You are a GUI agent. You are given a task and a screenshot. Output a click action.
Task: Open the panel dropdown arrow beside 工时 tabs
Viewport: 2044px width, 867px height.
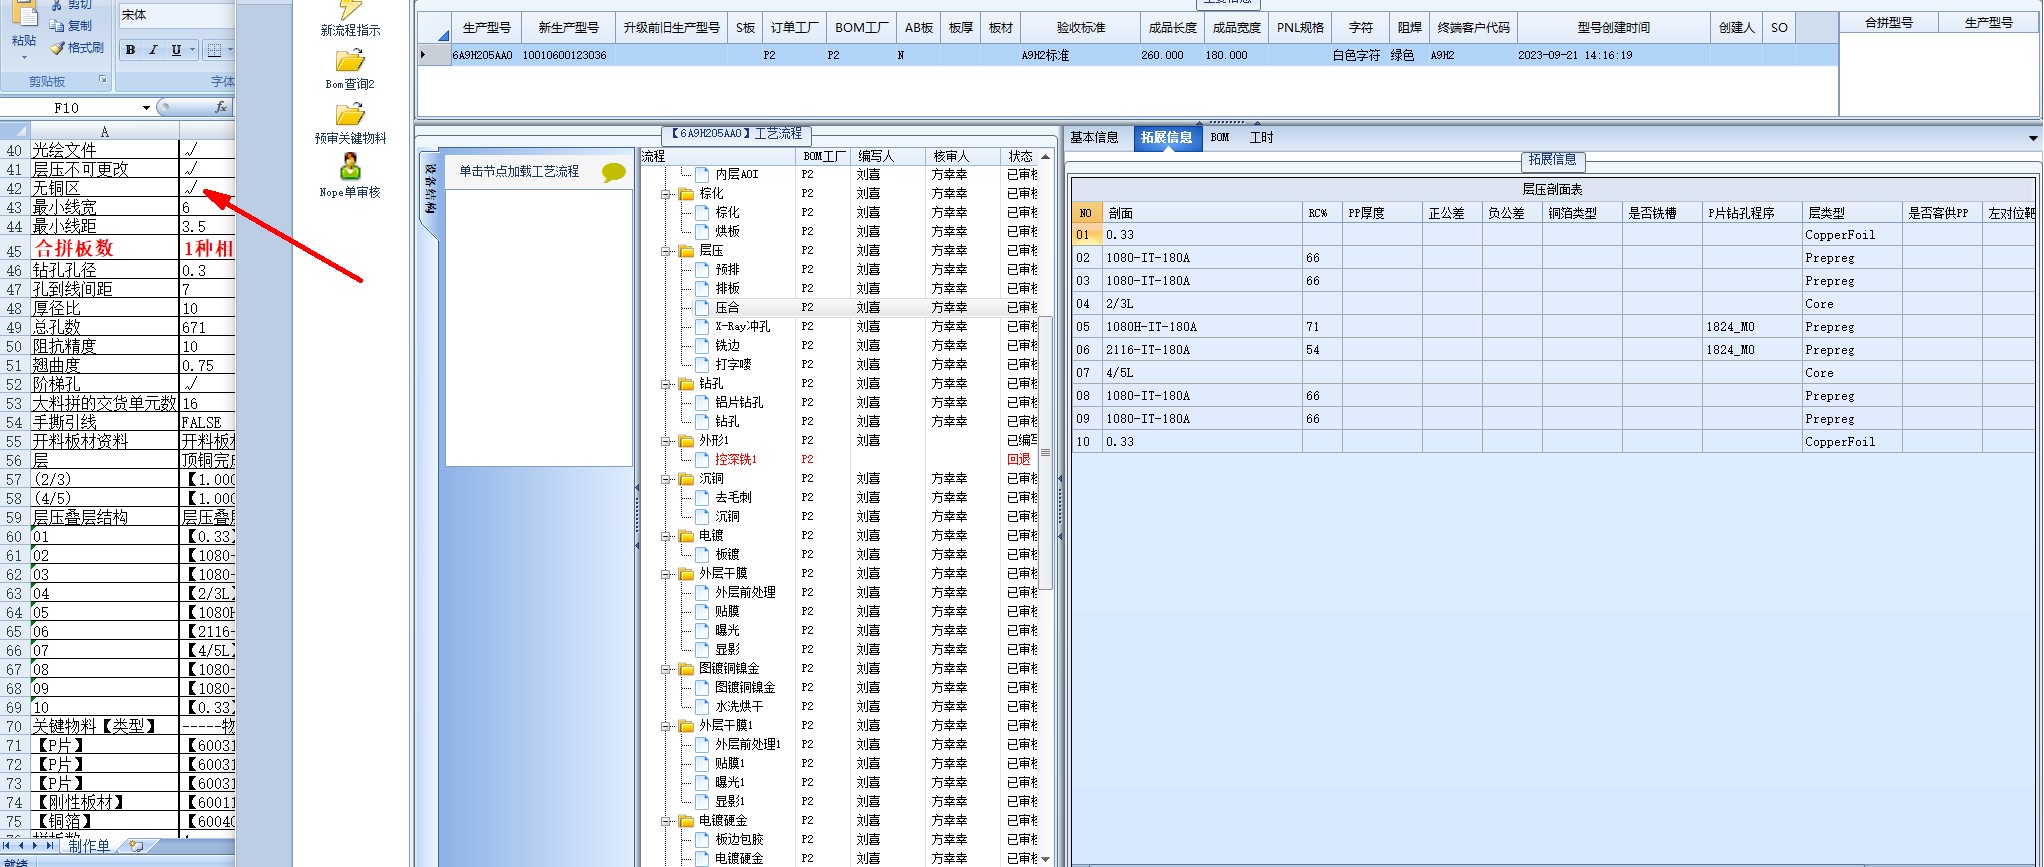2033,138
